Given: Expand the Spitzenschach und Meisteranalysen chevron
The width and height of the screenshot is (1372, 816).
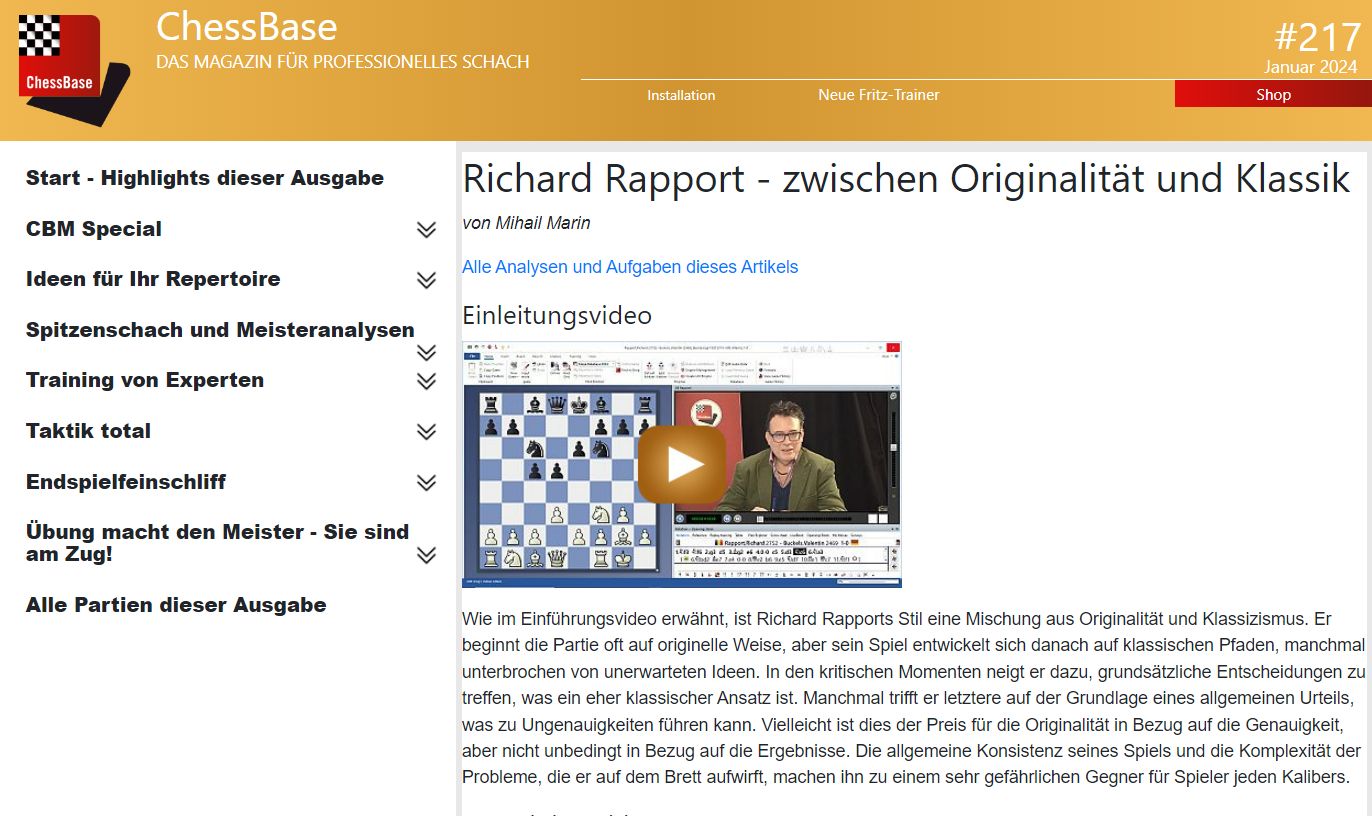Looking at the screenshot, I should (x=426, y=352).
